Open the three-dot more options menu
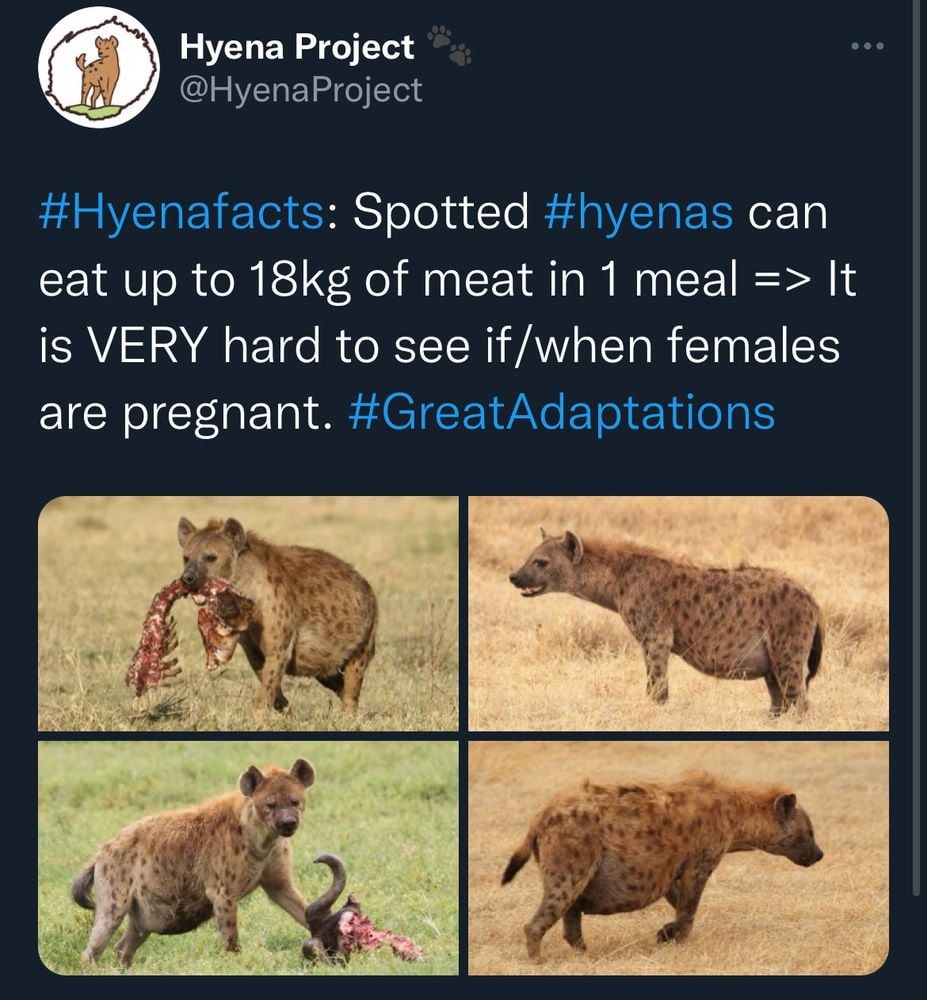Image resolution: width=927 pixels, height=1000 pixels. coord(868,47)
